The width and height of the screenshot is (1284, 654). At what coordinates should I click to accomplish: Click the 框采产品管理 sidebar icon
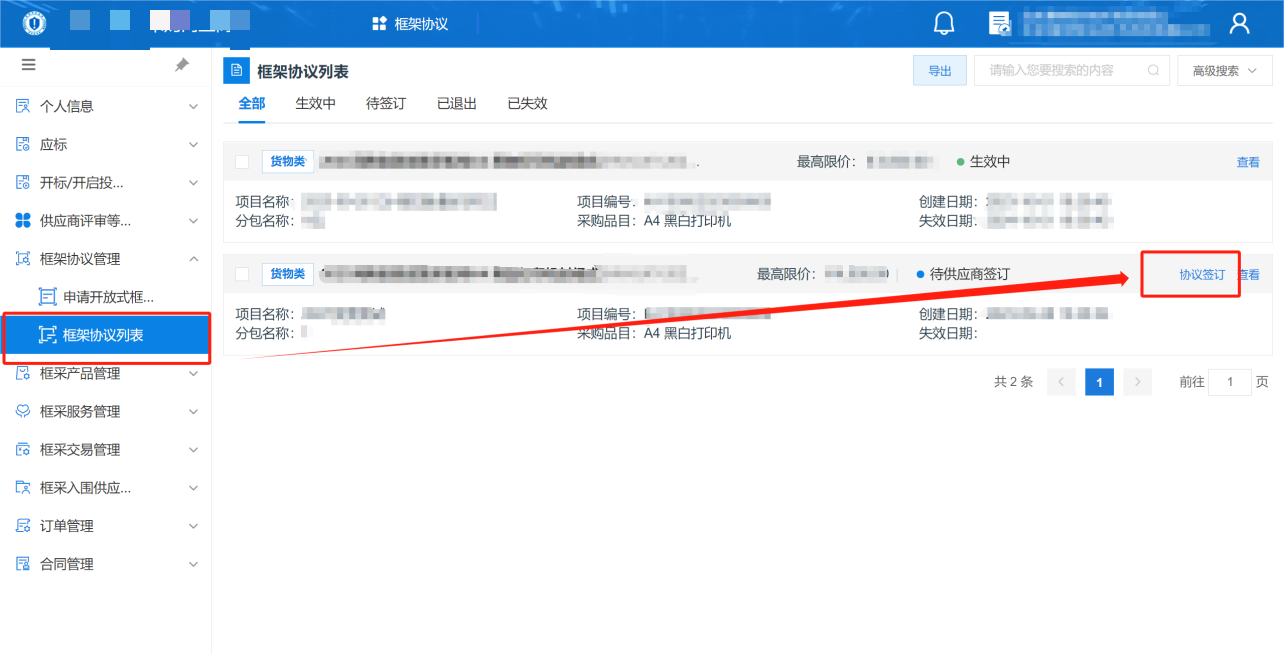[23, 373]
